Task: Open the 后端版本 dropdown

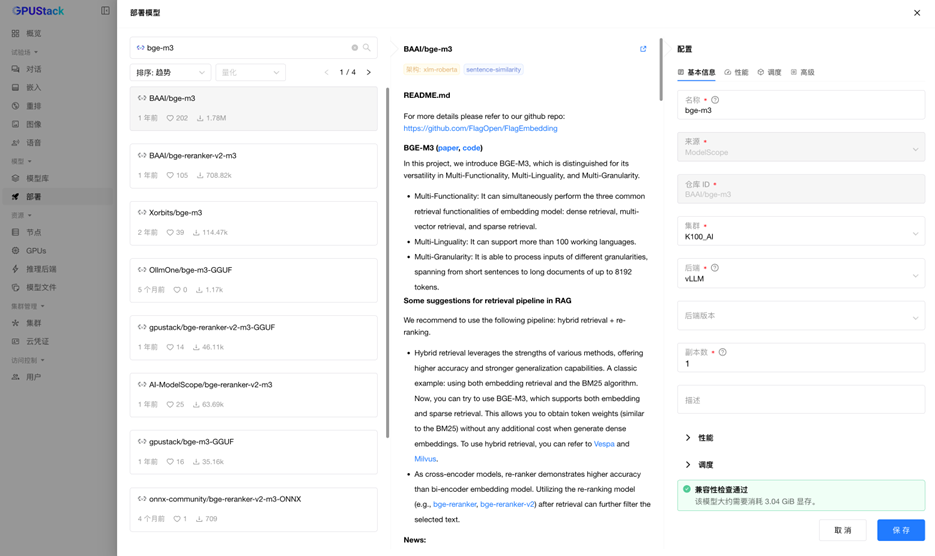Action: click(801, 316)
